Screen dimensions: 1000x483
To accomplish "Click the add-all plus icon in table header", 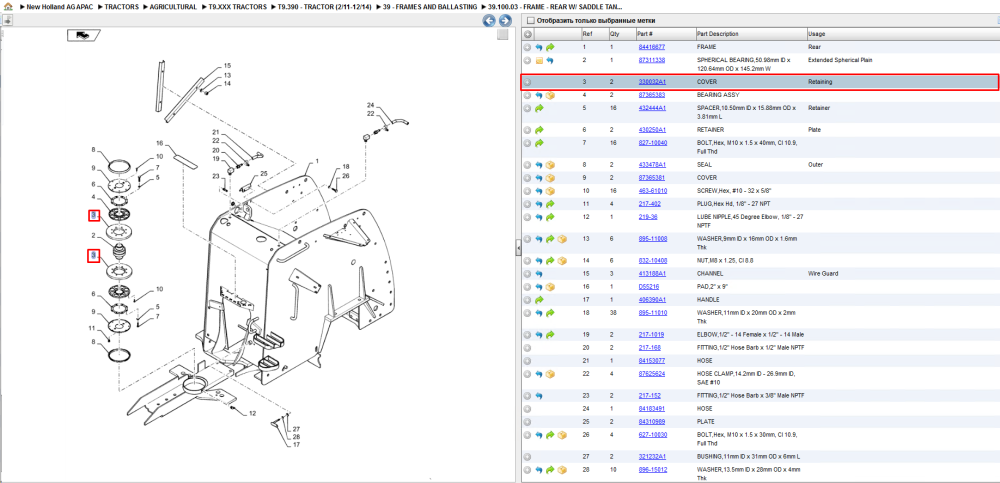I will pyautogui.click(x=527, y=34).
